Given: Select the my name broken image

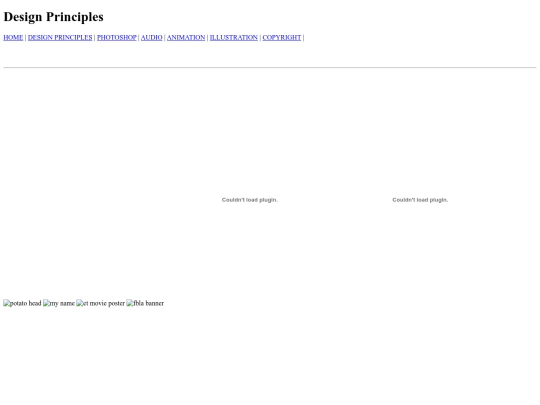Looking at the screenshot, I should pos(59,303).
